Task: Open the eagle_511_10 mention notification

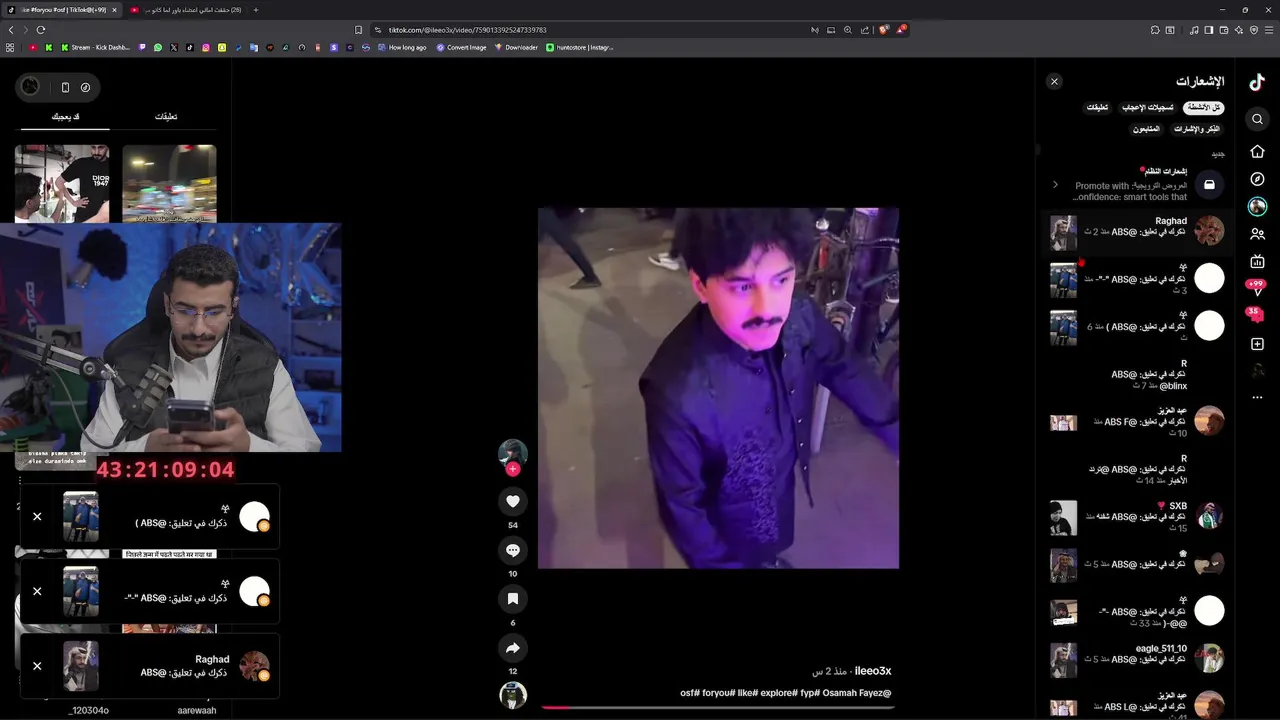Action: (x=1137, y=659)
